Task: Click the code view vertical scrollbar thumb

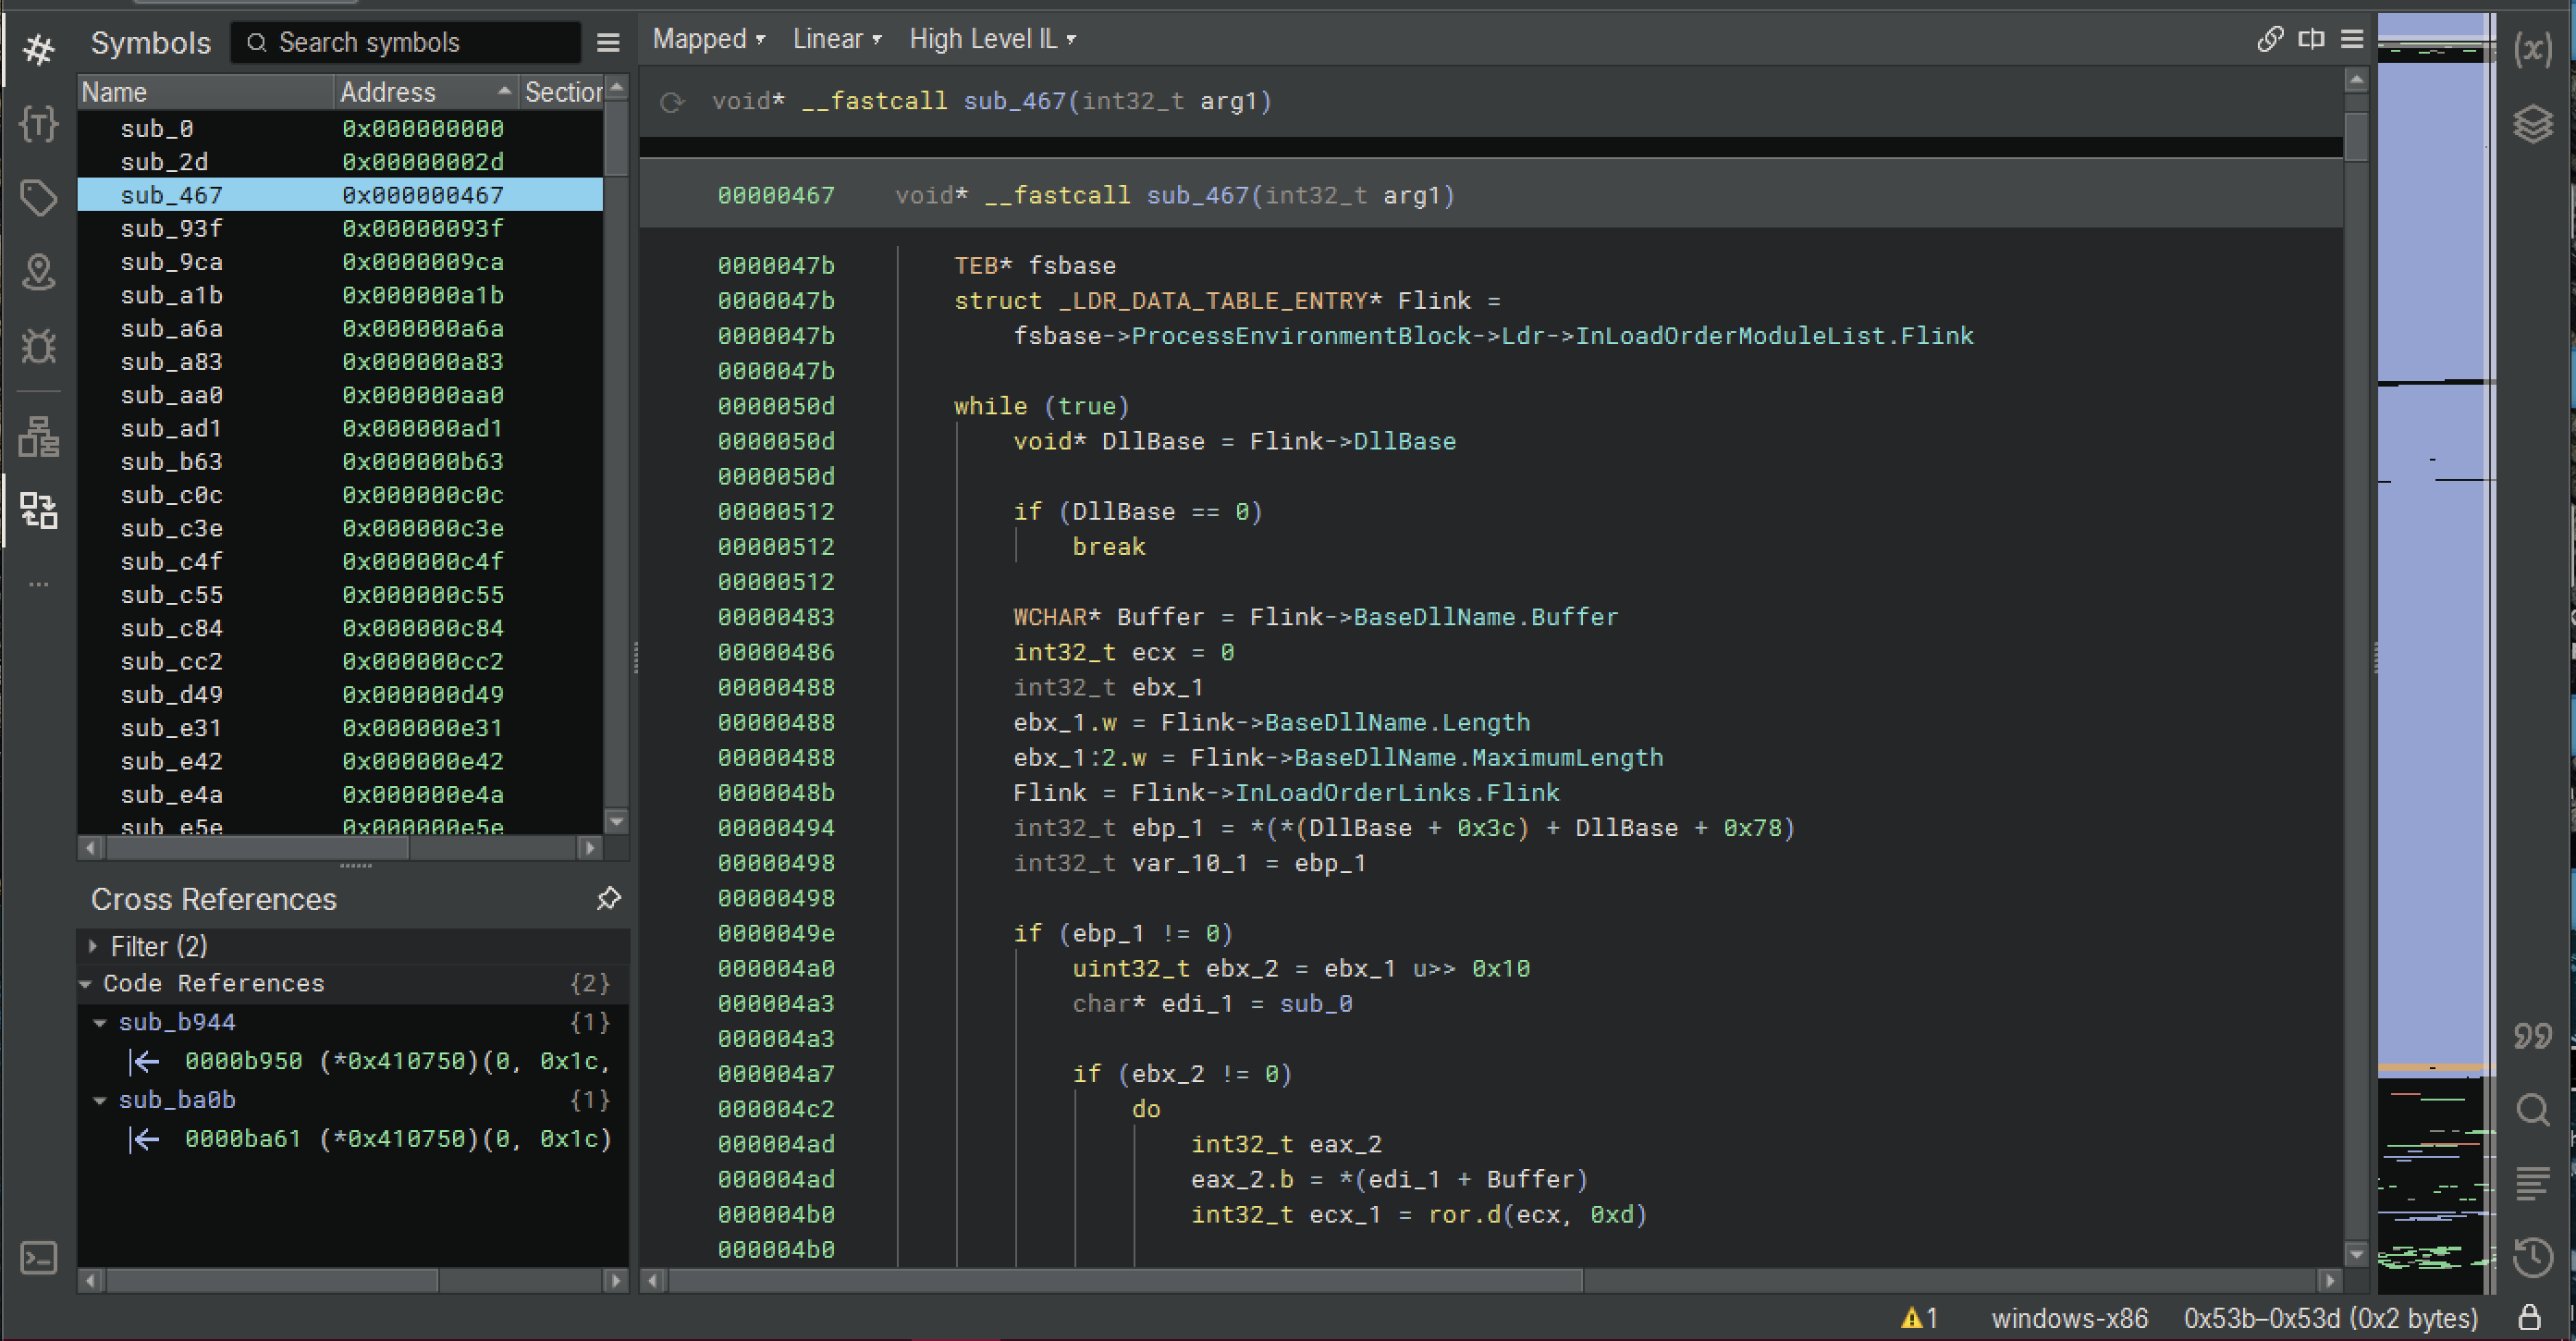Action: pyautogui.click(x=2356, y=136)
